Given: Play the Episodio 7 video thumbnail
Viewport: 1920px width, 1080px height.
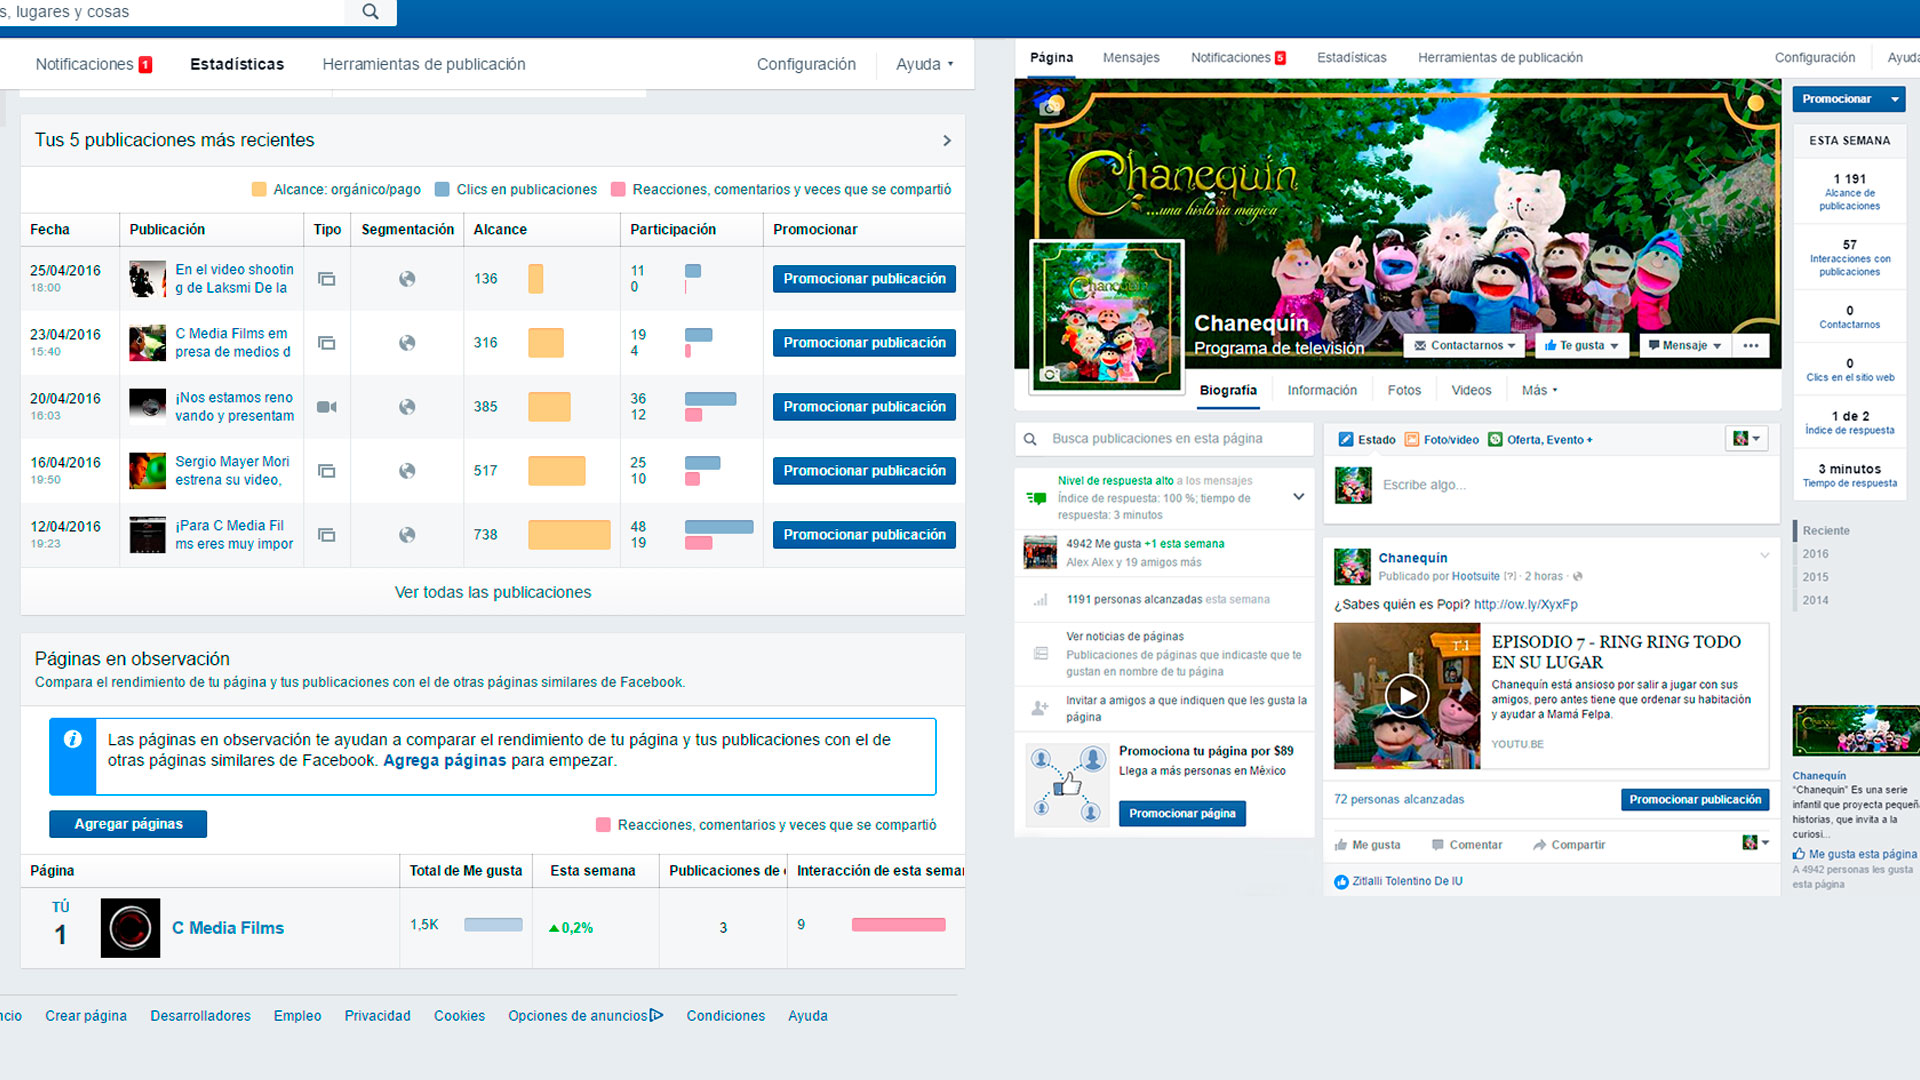Looking at the screenshot, I should click(x=1406, y=696).
